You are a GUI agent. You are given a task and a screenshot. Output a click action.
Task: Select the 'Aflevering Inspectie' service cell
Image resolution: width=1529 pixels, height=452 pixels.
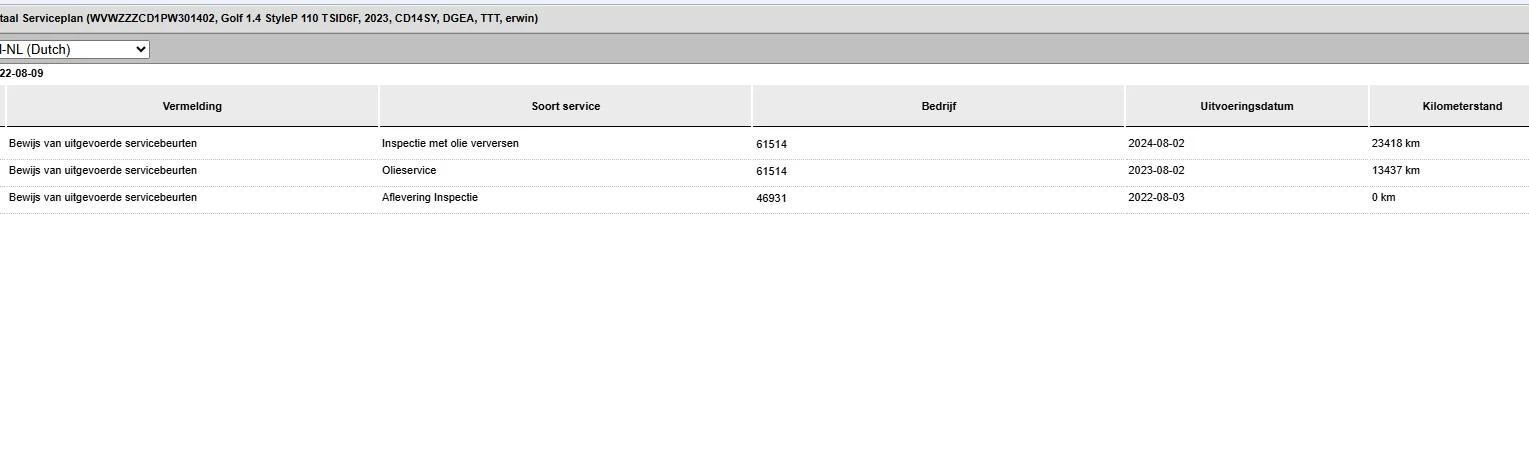point(430,198)
